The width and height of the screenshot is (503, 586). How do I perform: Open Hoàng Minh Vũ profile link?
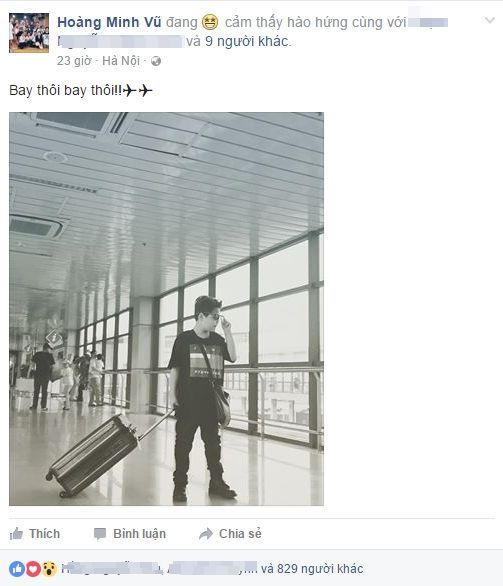pos(109,22)
